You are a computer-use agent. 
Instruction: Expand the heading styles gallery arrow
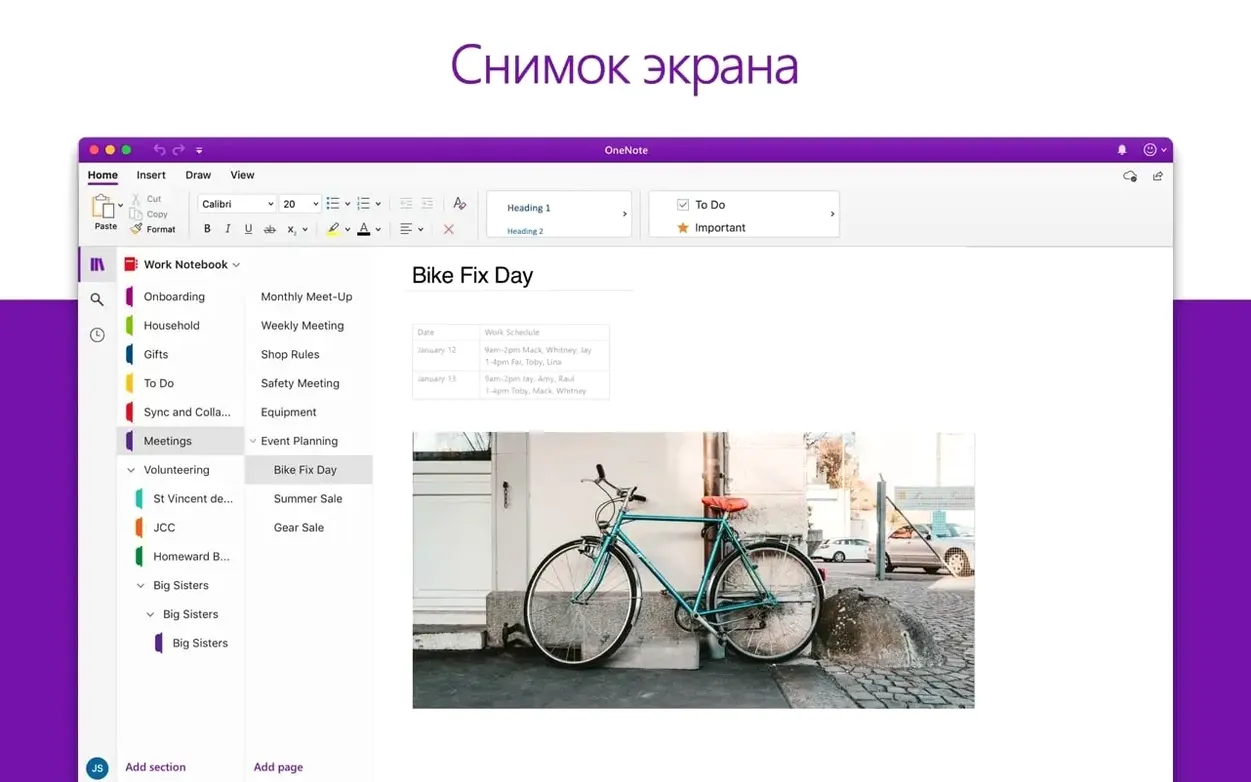pyautogui.click(x=625, y=214)
